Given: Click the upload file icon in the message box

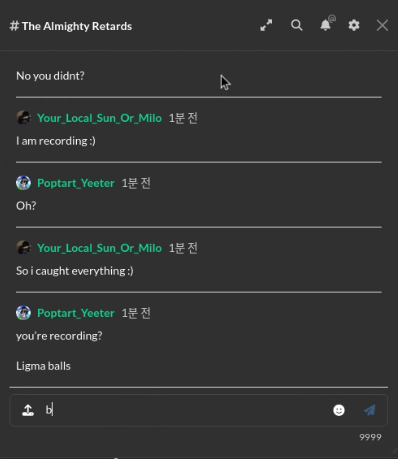Looking at the screenshot, I should [28, 410].
